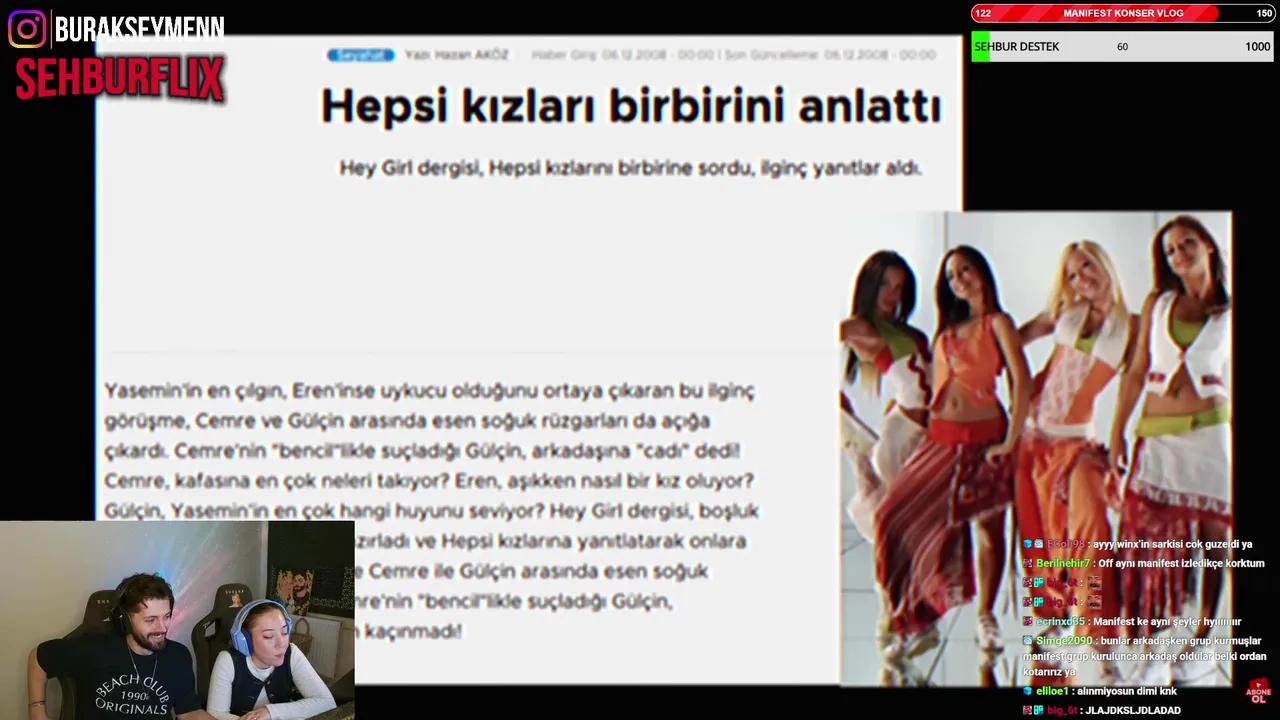Click chat username eliloe1
Image resolution: width=1280 pixels, height=720 pixels.
[1052, 691]
